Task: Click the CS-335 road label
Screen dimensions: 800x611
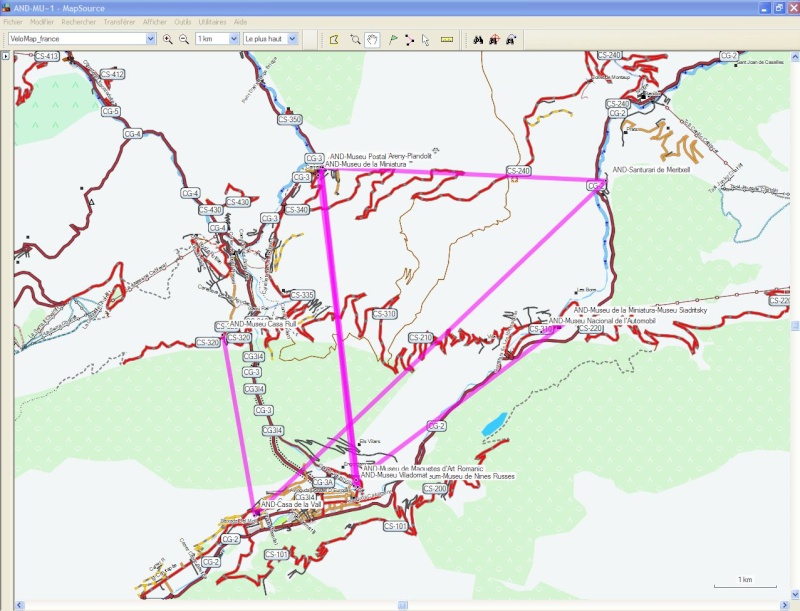Action: click(302, 295)
